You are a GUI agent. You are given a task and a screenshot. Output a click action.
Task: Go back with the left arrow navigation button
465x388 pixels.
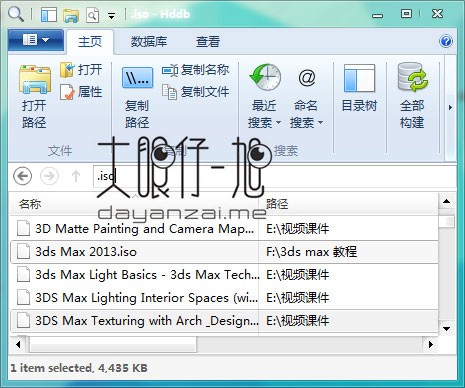pos(23,176)
